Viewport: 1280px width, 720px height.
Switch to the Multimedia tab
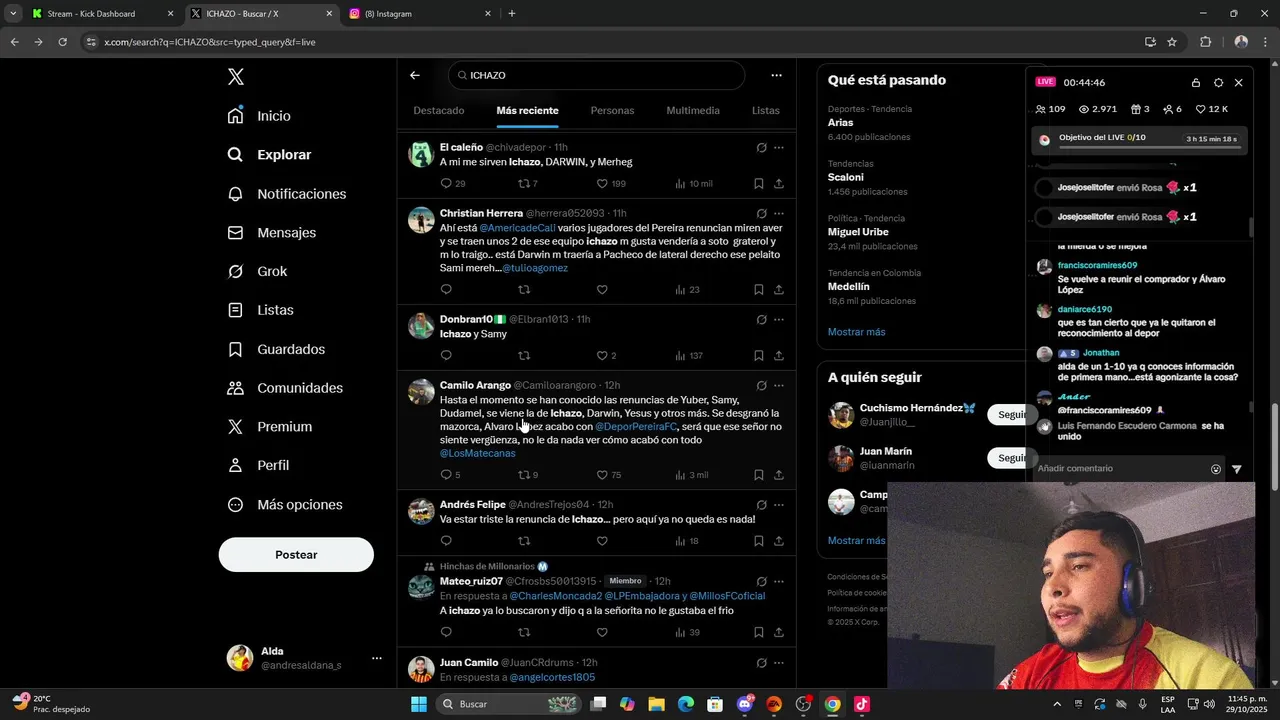pos(693,110)
